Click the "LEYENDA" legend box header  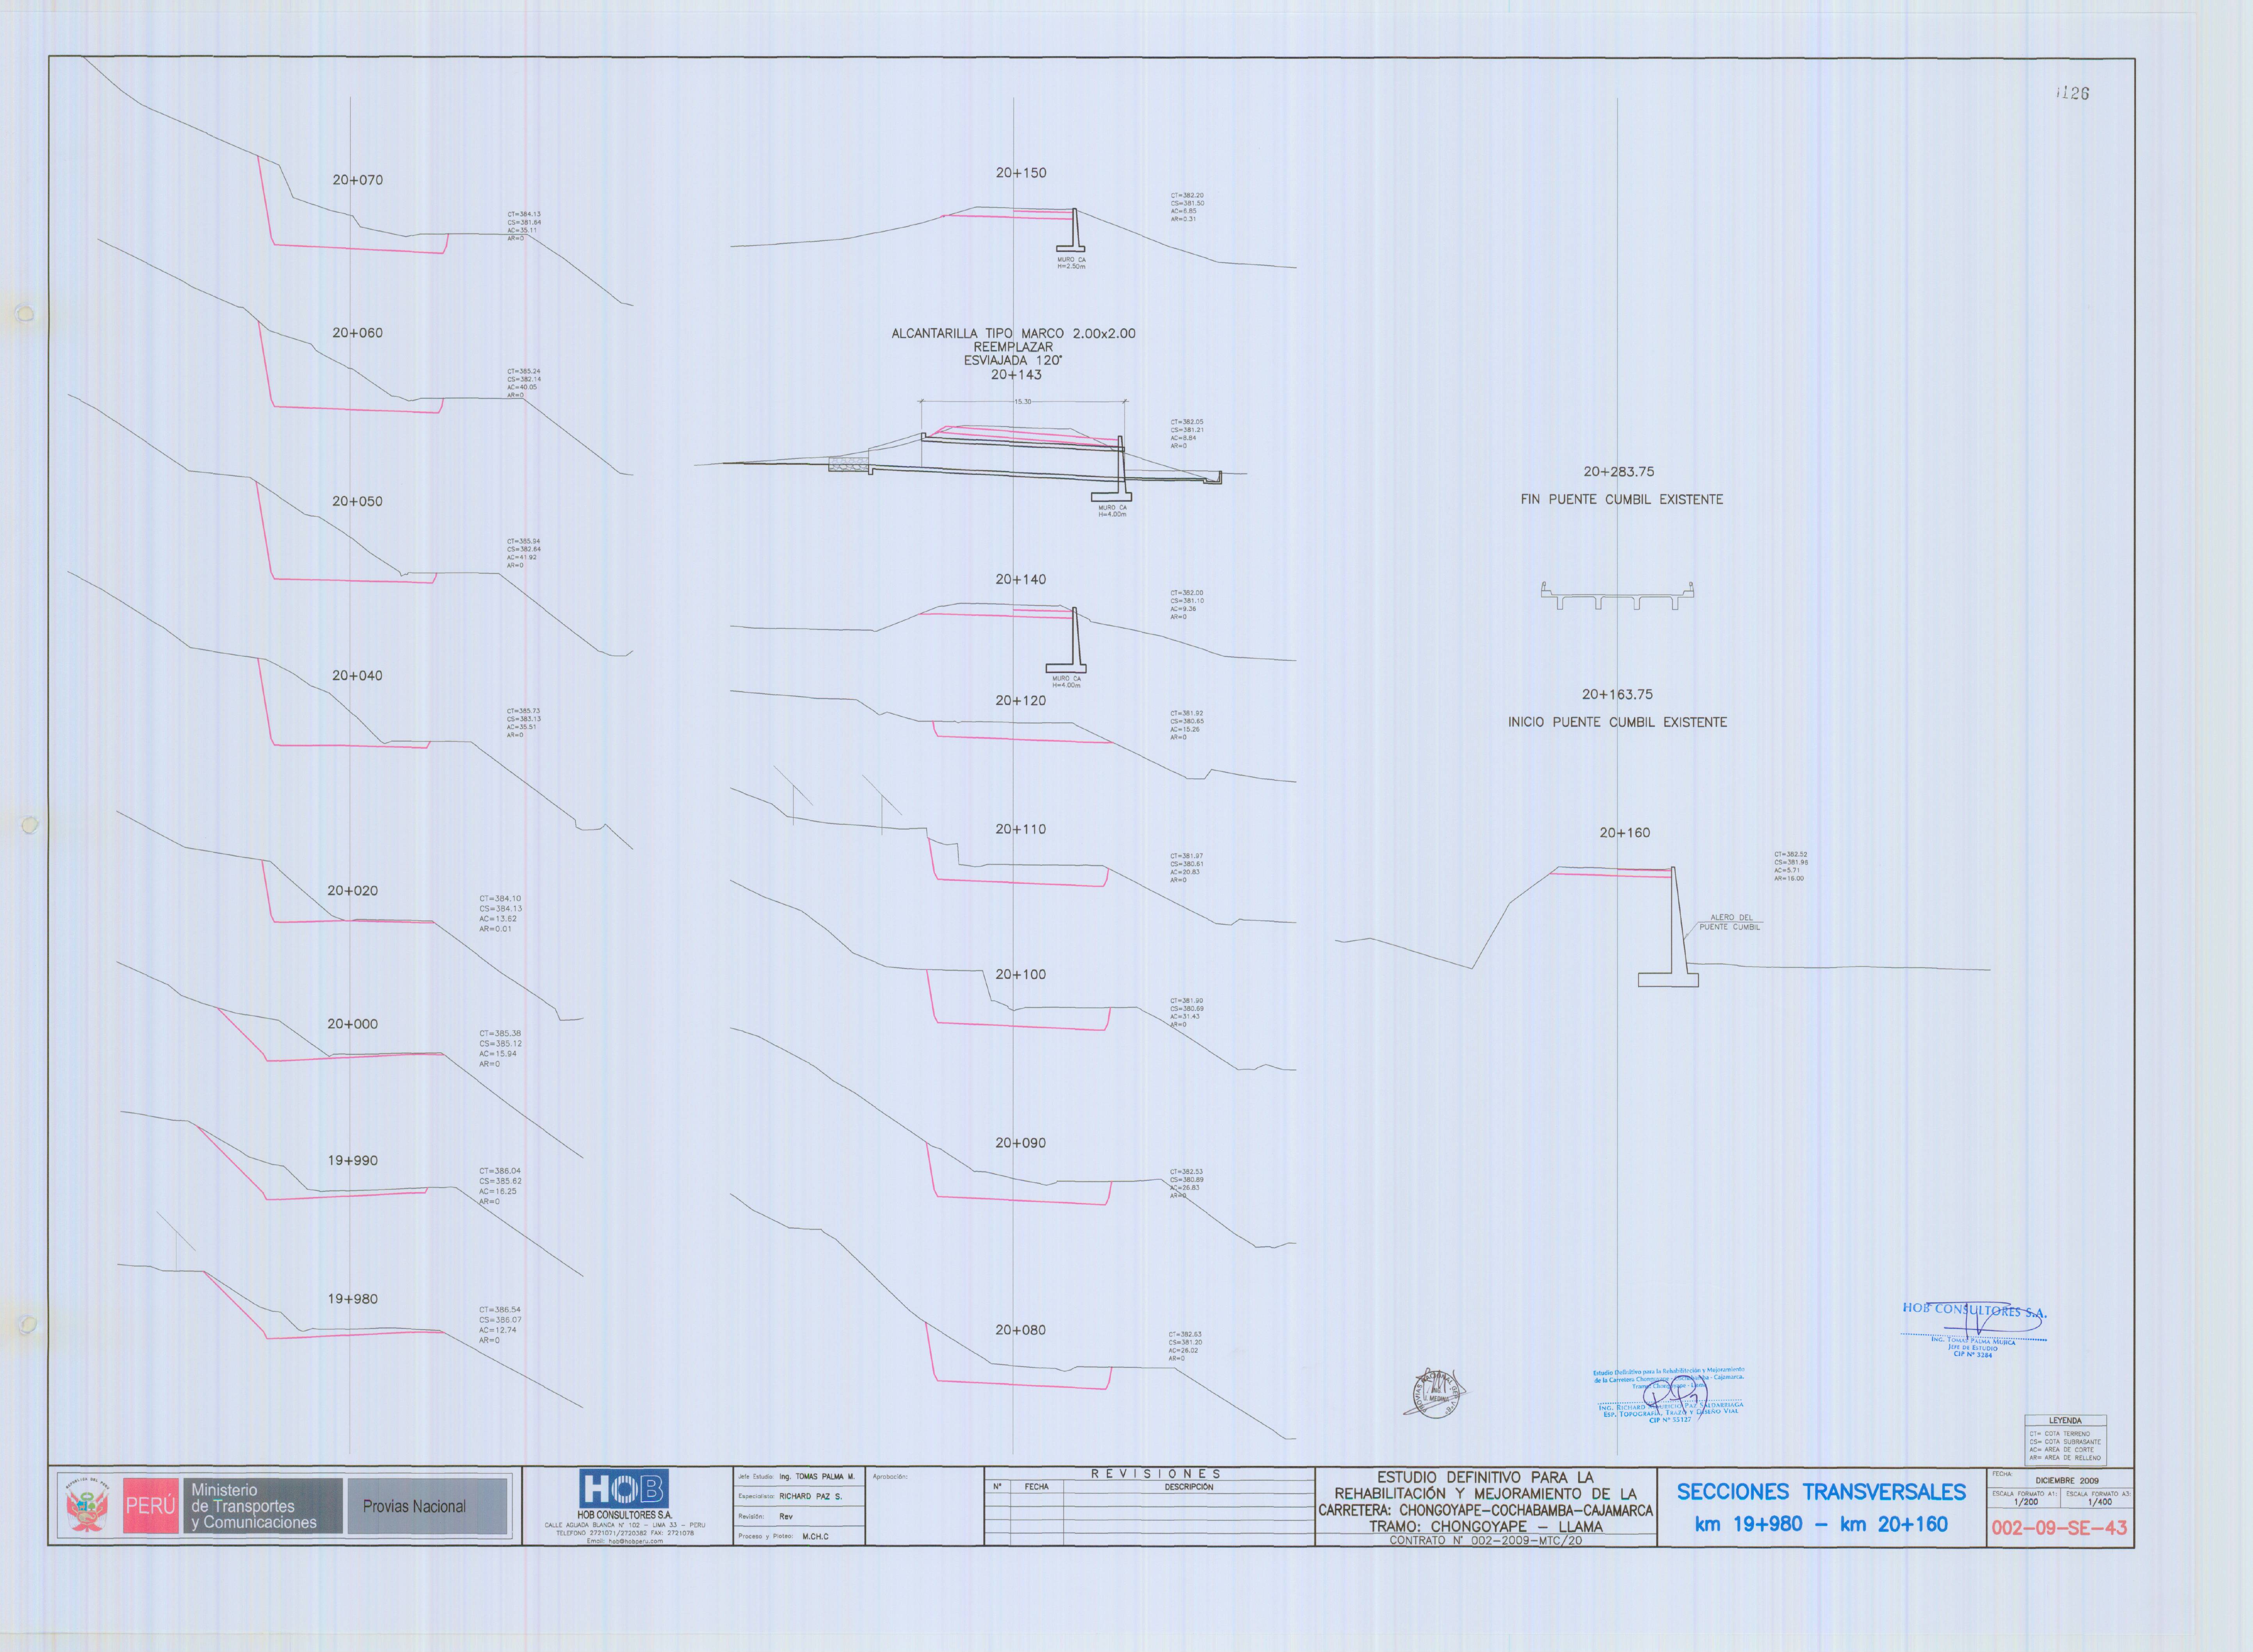point(2065,1421)
